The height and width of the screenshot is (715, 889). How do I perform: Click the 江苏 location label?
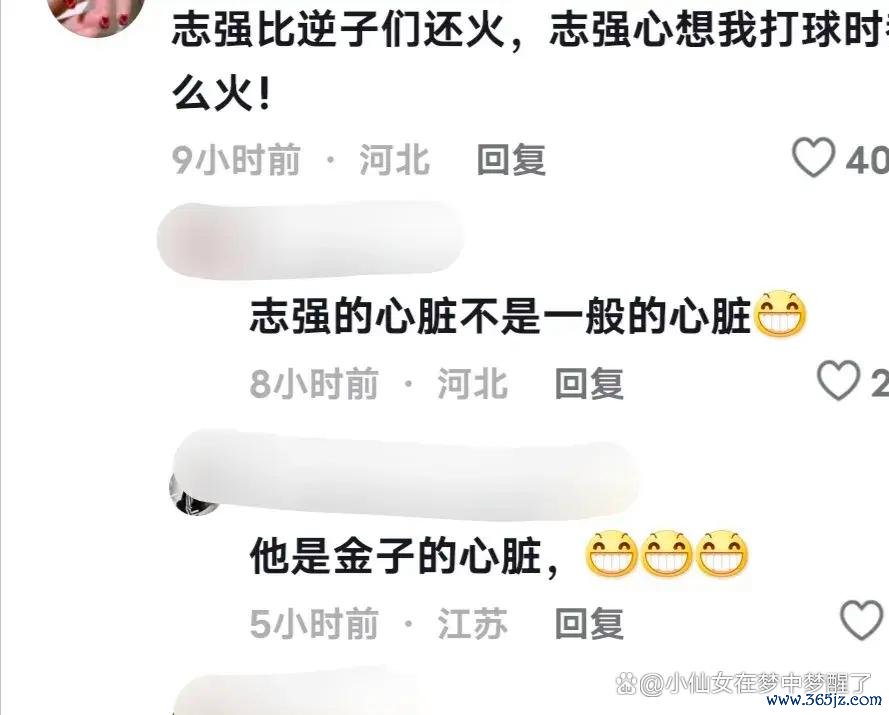472,623
